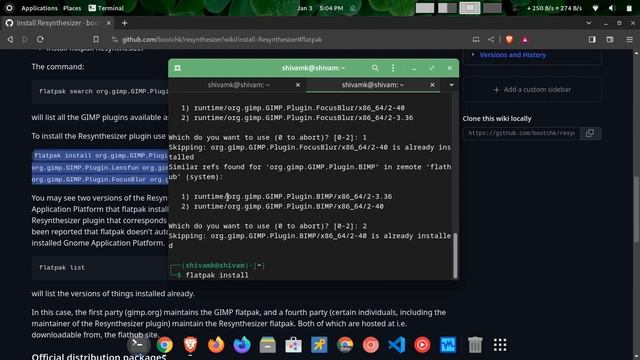Click the screen cast icon in address bar

click(x=476, y=40)
